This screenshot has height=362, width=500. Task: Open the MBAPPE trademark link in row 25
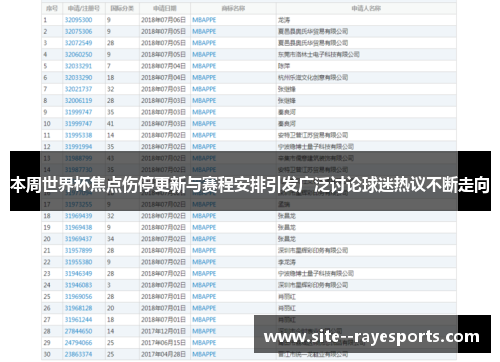pyautogui.click(x=204, y=297)
